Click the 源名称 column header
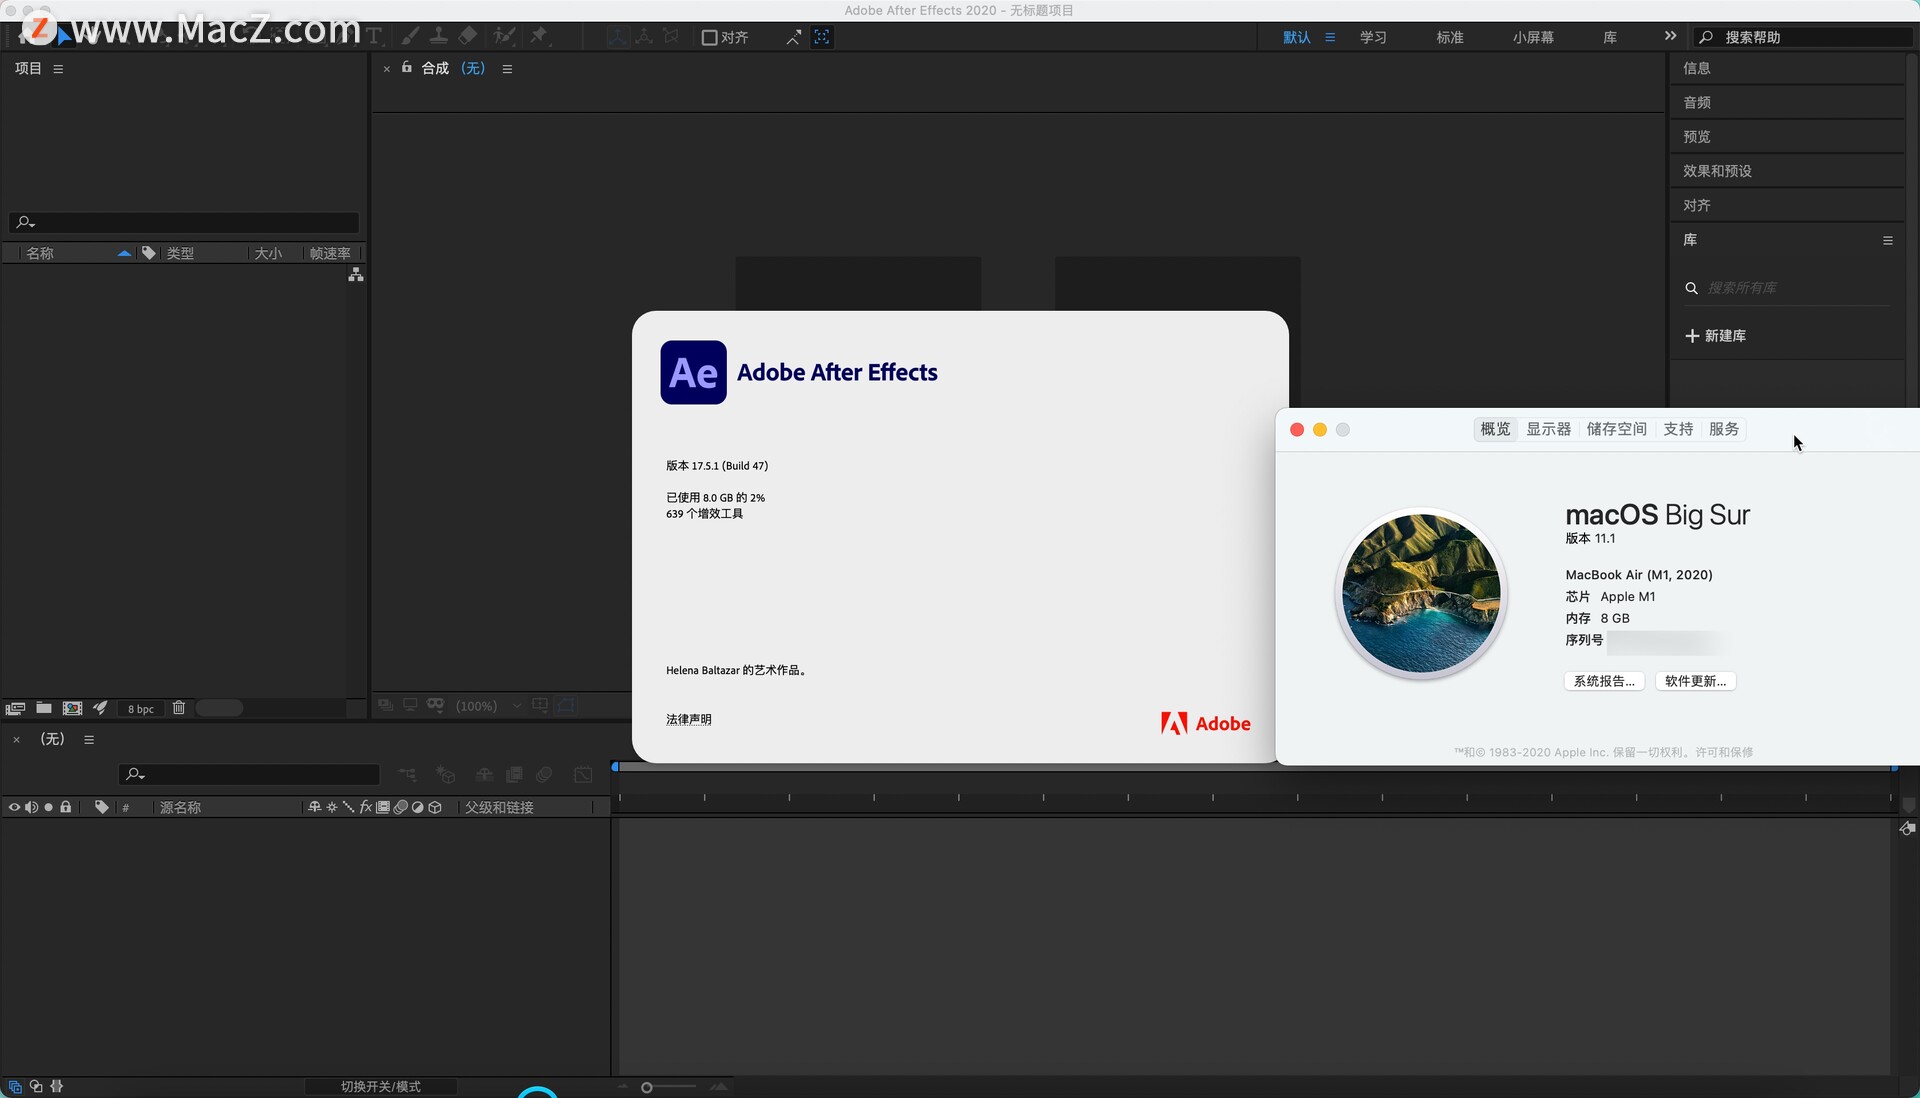This screenshot has height=1098, width=1920. tap(180, 807)
